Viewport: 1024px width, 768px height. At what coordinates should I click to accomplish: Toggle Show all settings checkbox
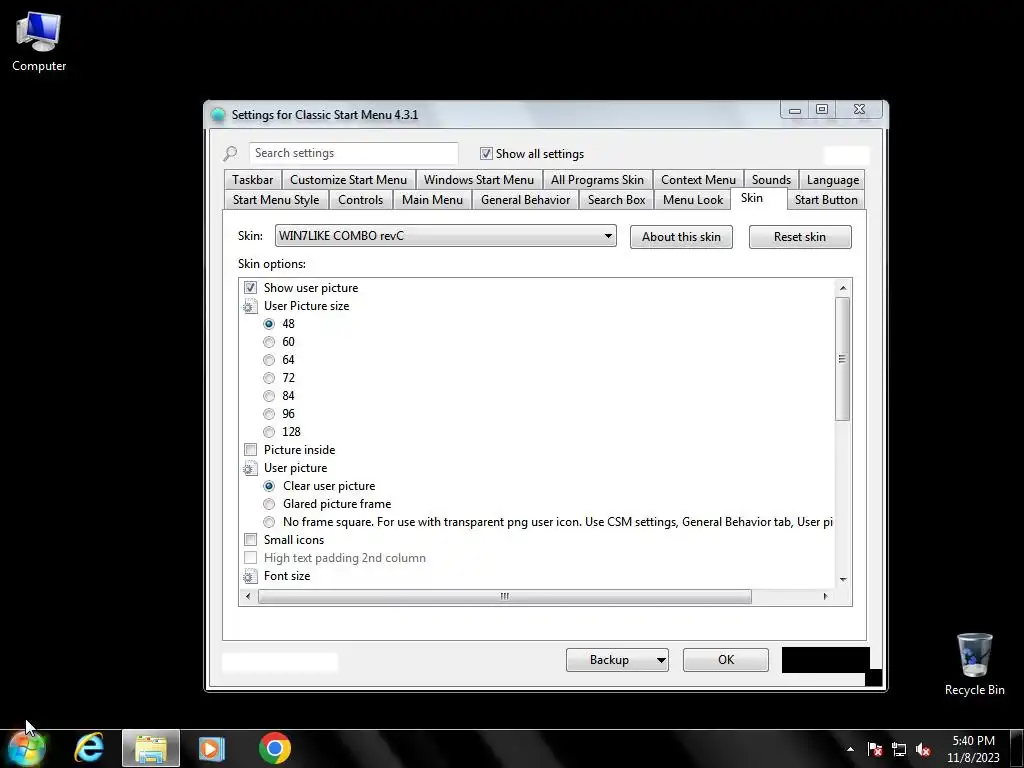pos(486,153)
